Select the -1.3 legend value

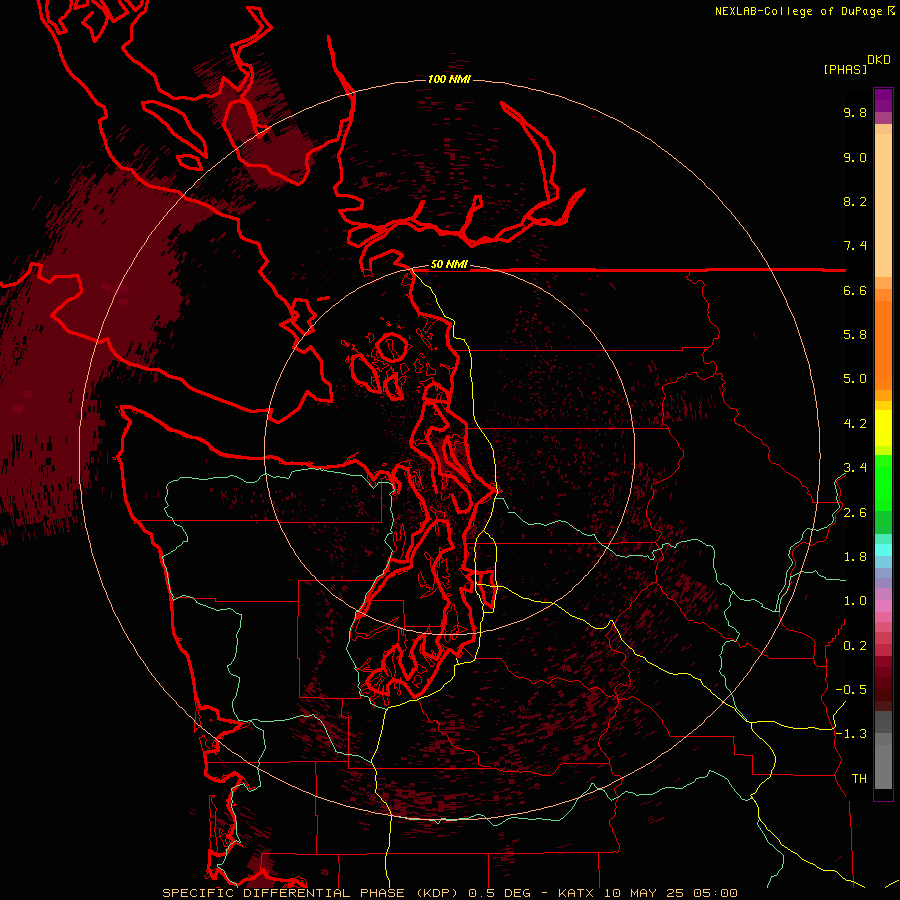point(851,734)
